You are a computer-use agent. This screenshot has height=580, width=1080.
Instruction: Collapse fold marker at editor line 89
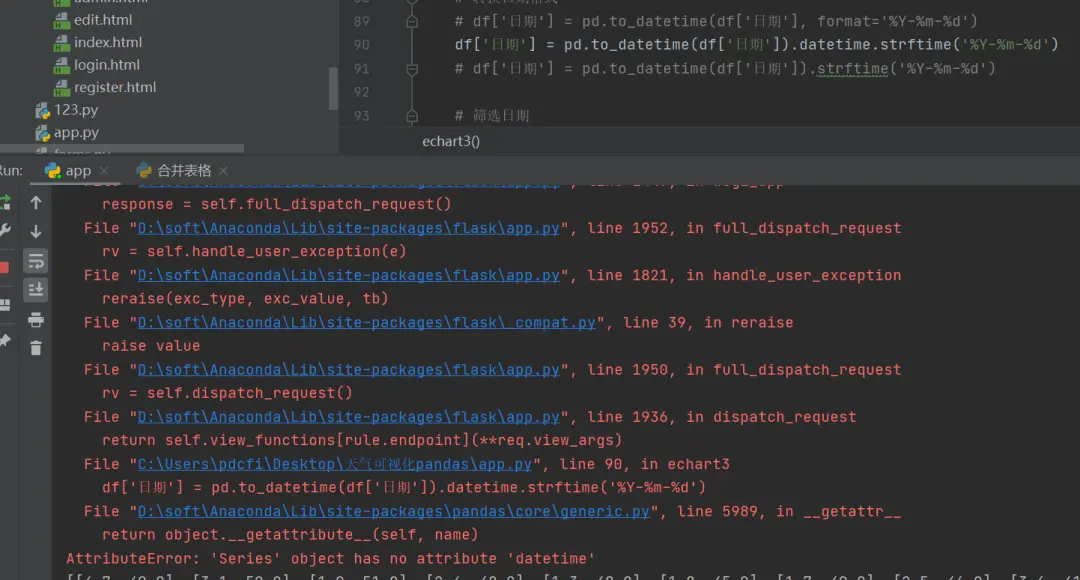click(x=412, y=21)
